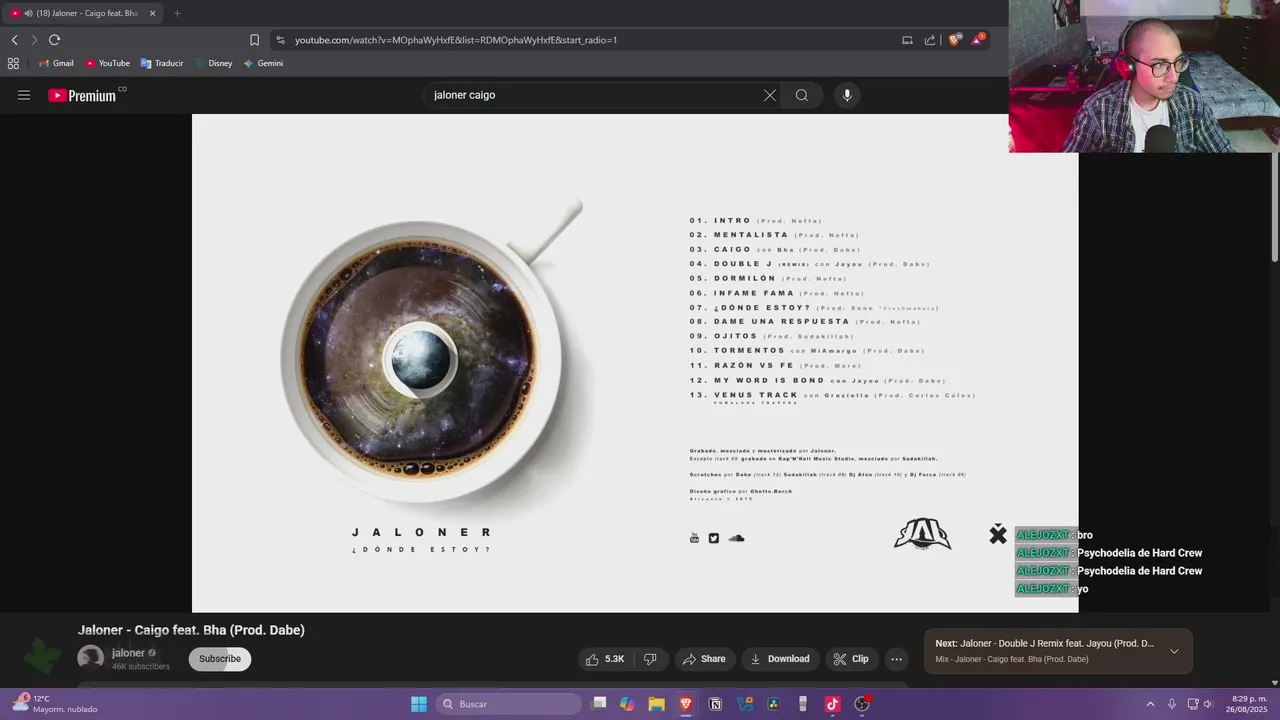Like the video with thumbs-up 5.3K
This screenshot has width=1280, height=720.
click(x=605, y=659)
